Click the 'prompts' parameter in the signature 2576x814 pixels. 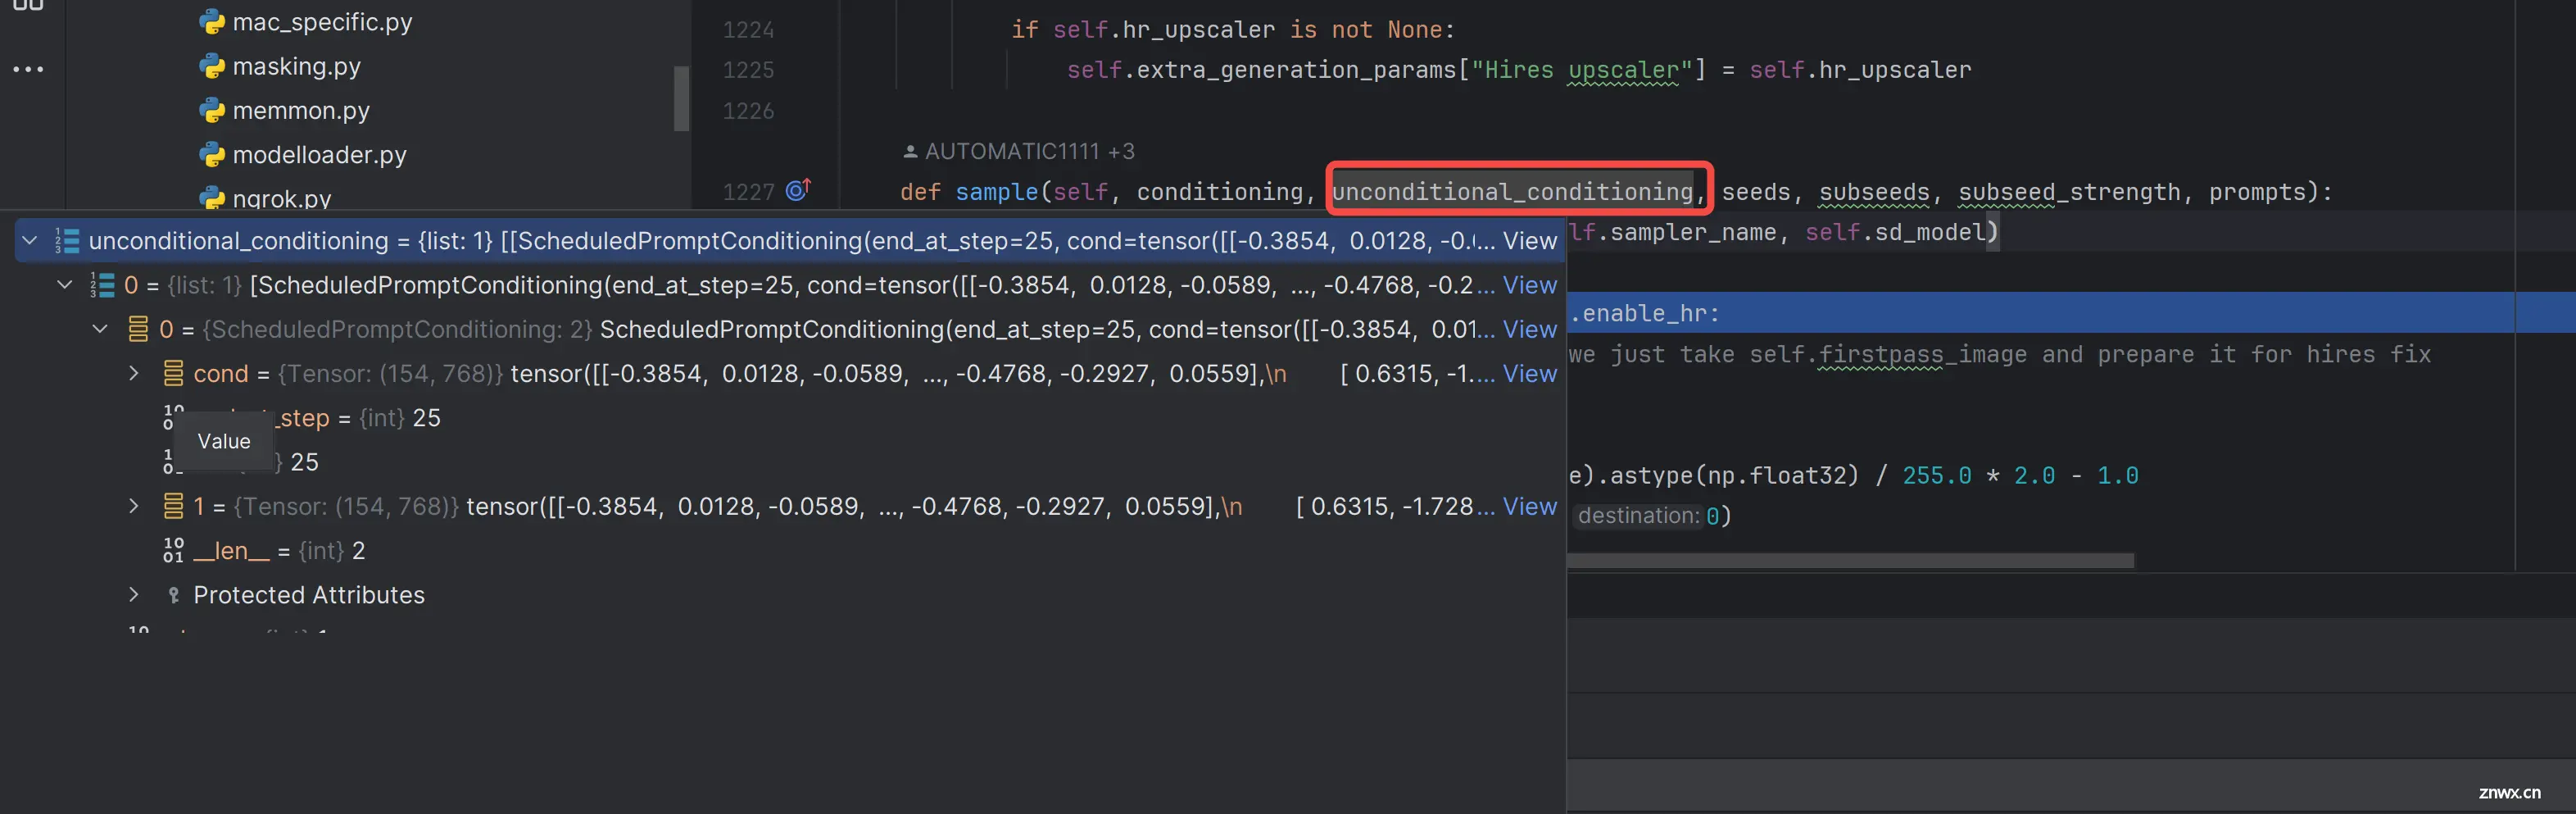click(x=2256, y=192)
